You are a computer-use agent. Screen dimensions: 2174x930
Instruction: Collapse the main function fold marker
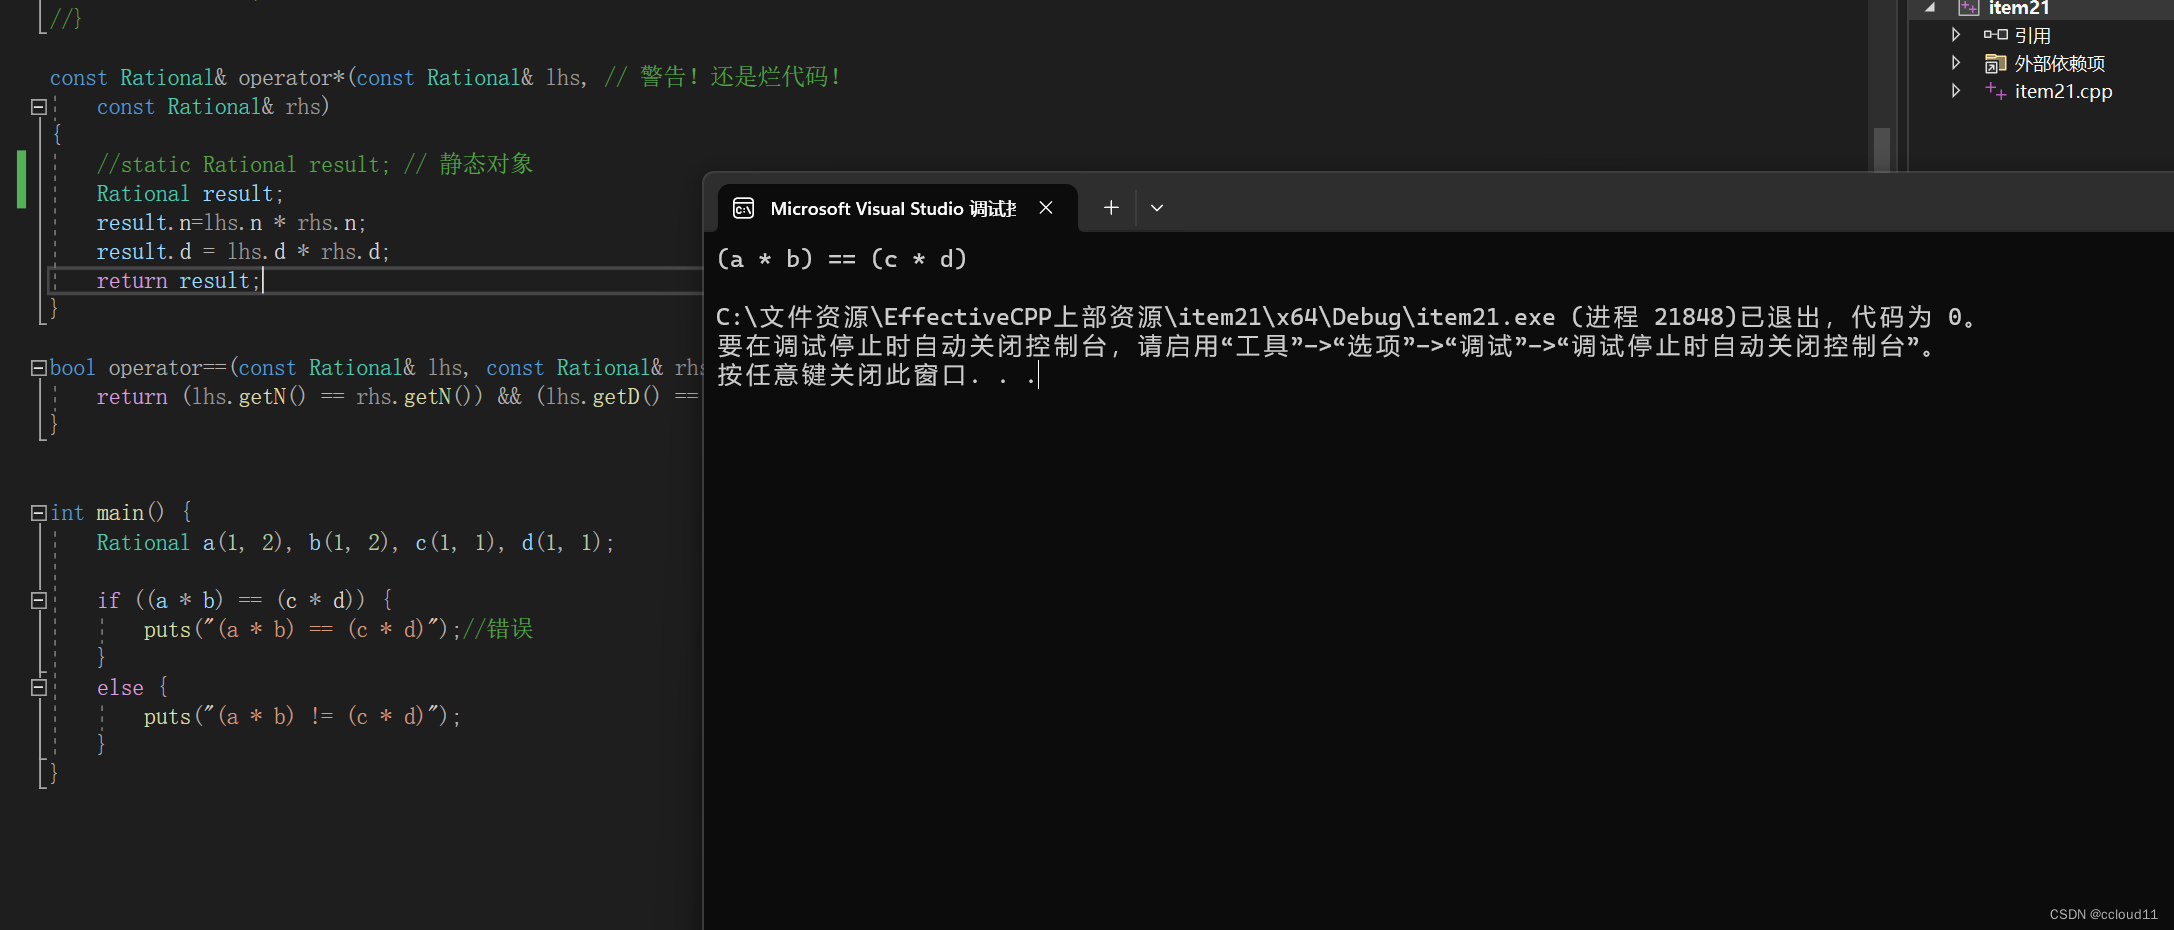tap(39, 513)
